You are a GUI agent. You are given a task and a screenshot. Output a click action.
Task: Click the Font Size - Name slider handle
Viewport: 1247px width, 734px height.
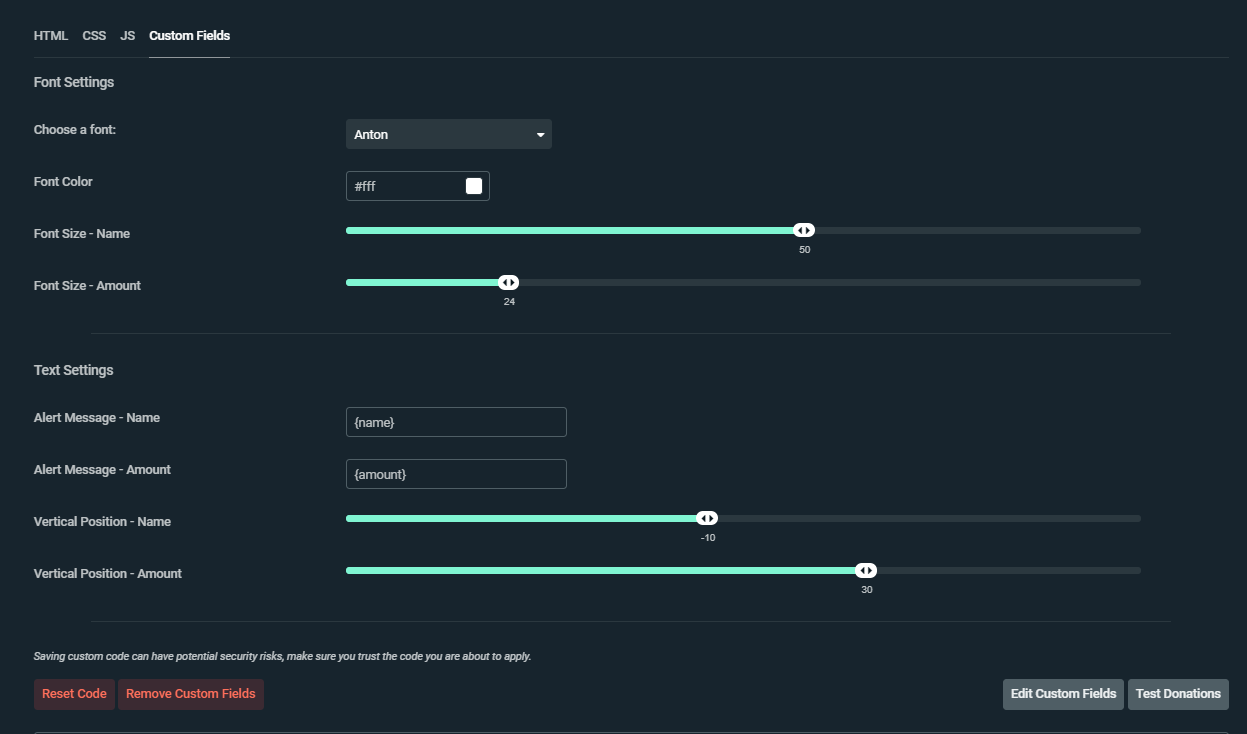coord(804,230)
